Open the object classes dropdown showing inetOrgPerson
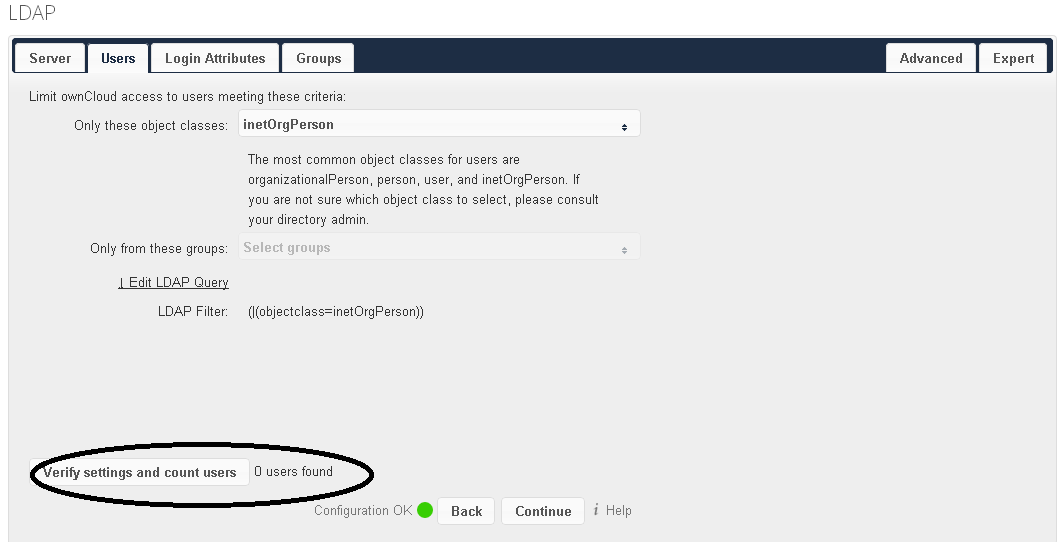The width and height of the screenshot is (1059, 542). [439, 124]
